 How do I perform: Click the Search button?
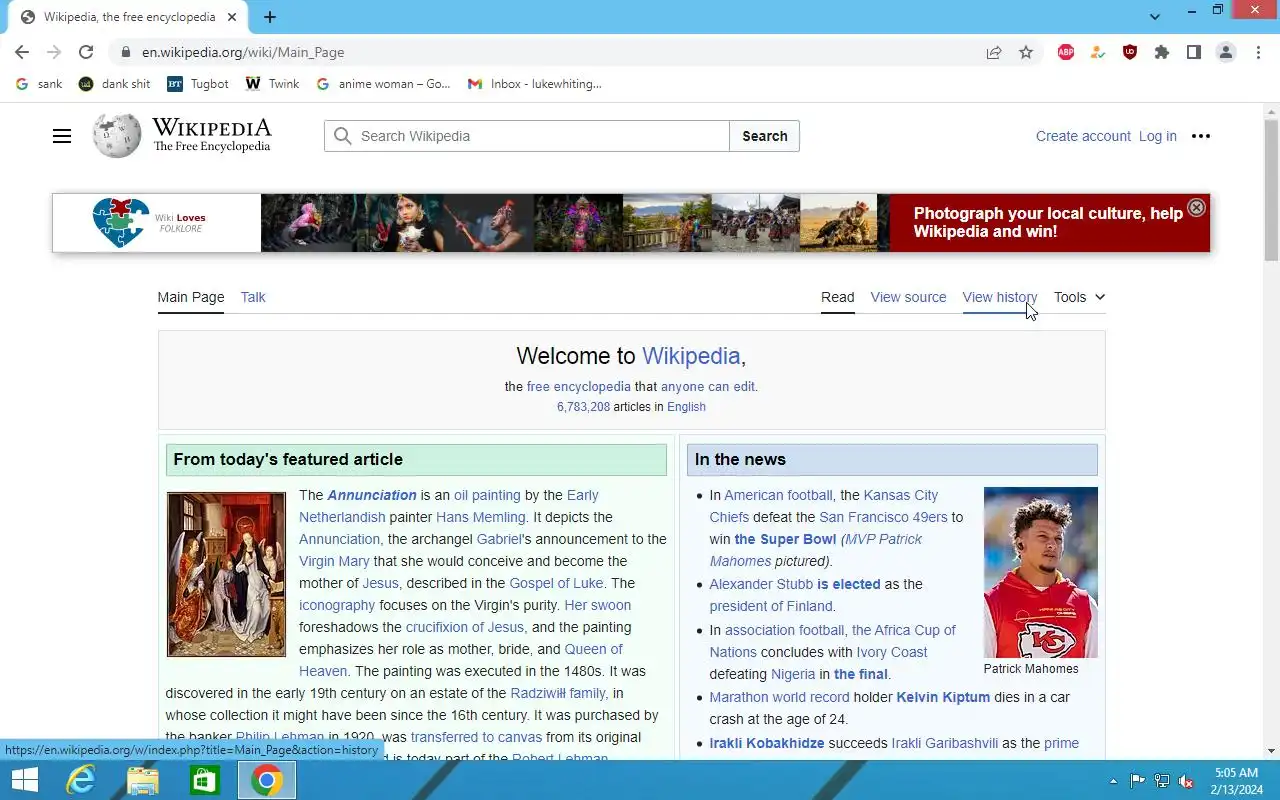click(x=765, y=136)
